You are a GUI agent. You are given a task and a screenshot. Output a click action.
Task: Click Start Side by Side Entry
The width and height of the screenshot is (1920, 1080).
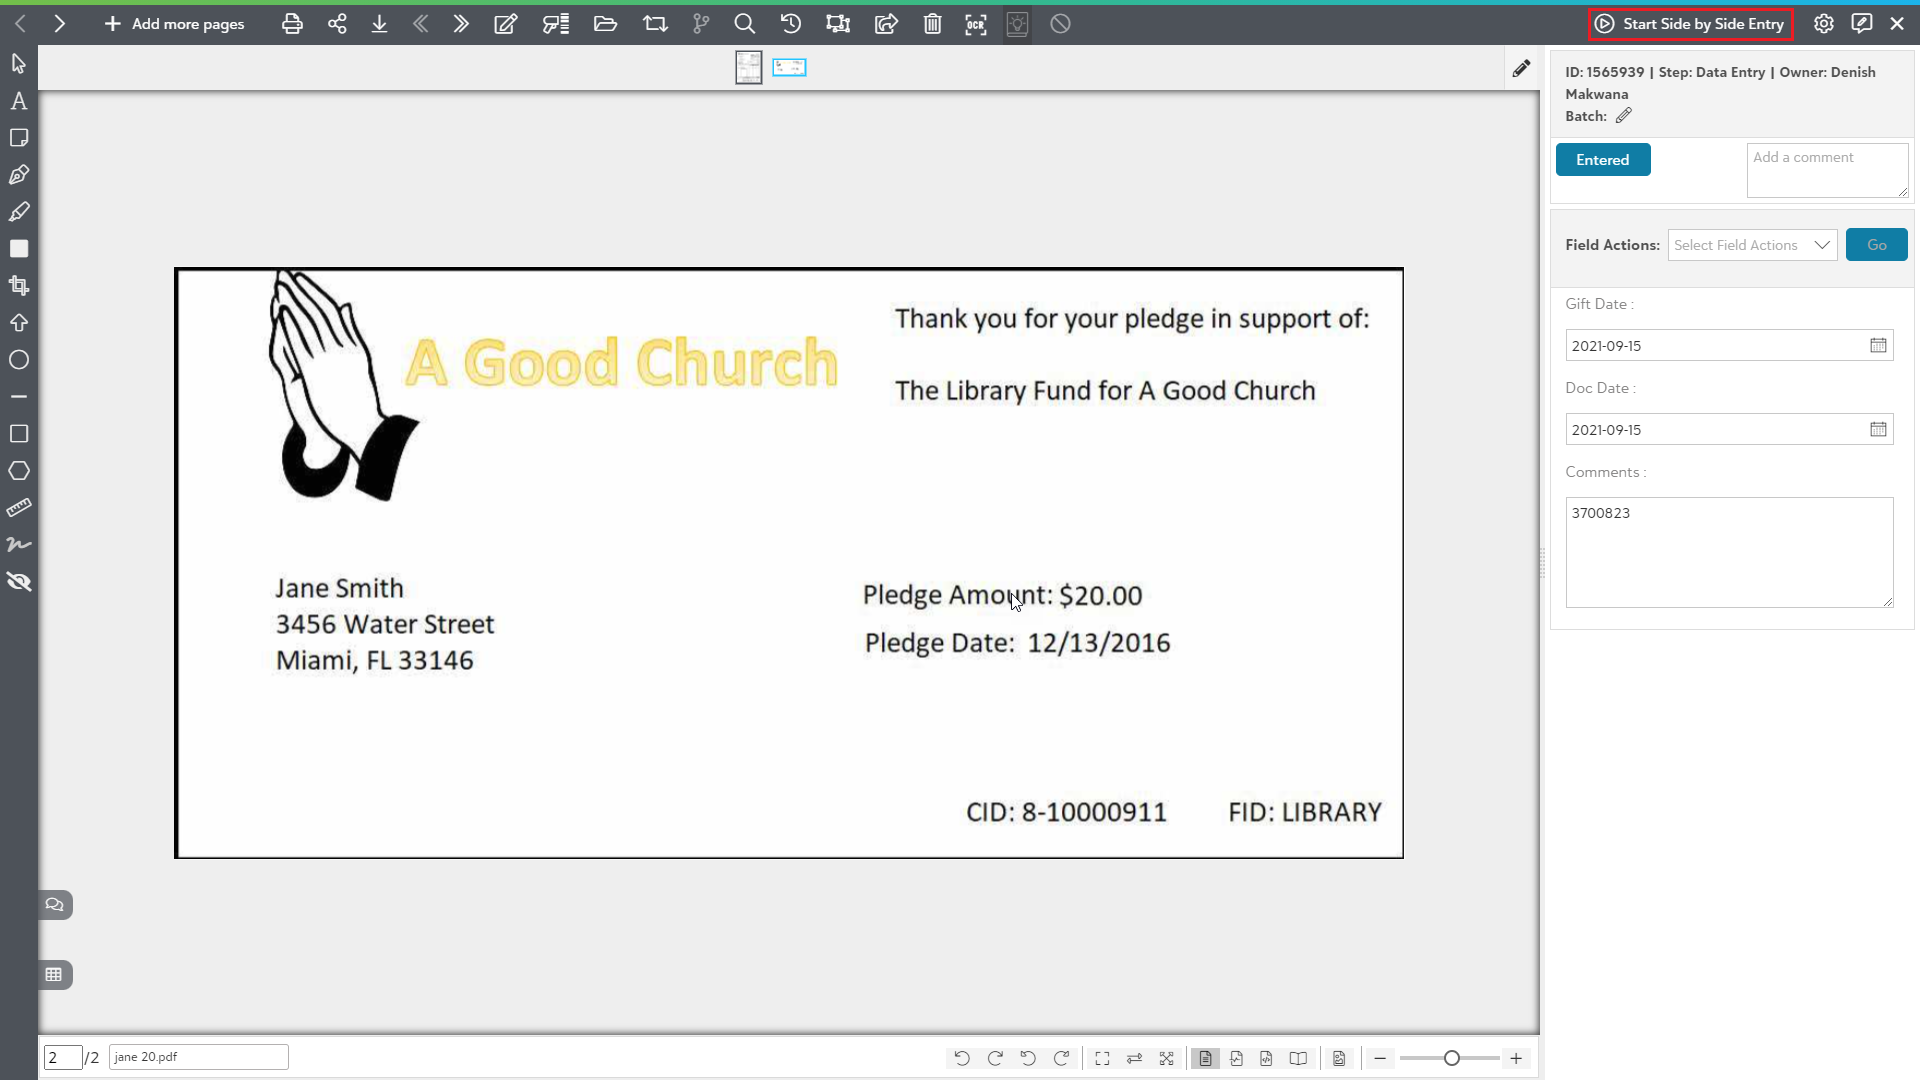pos(1690,24)
